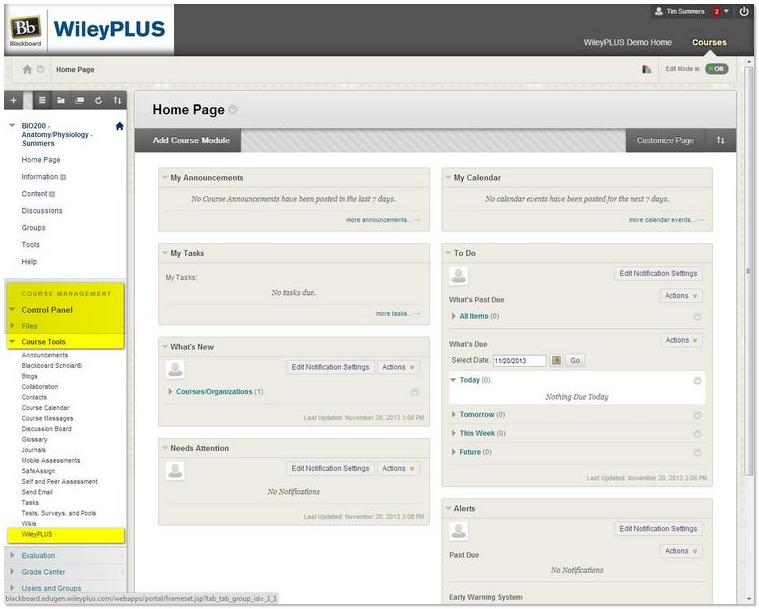Click the breadcrumb home icon
Screen dimensions: 759x609
27,69
